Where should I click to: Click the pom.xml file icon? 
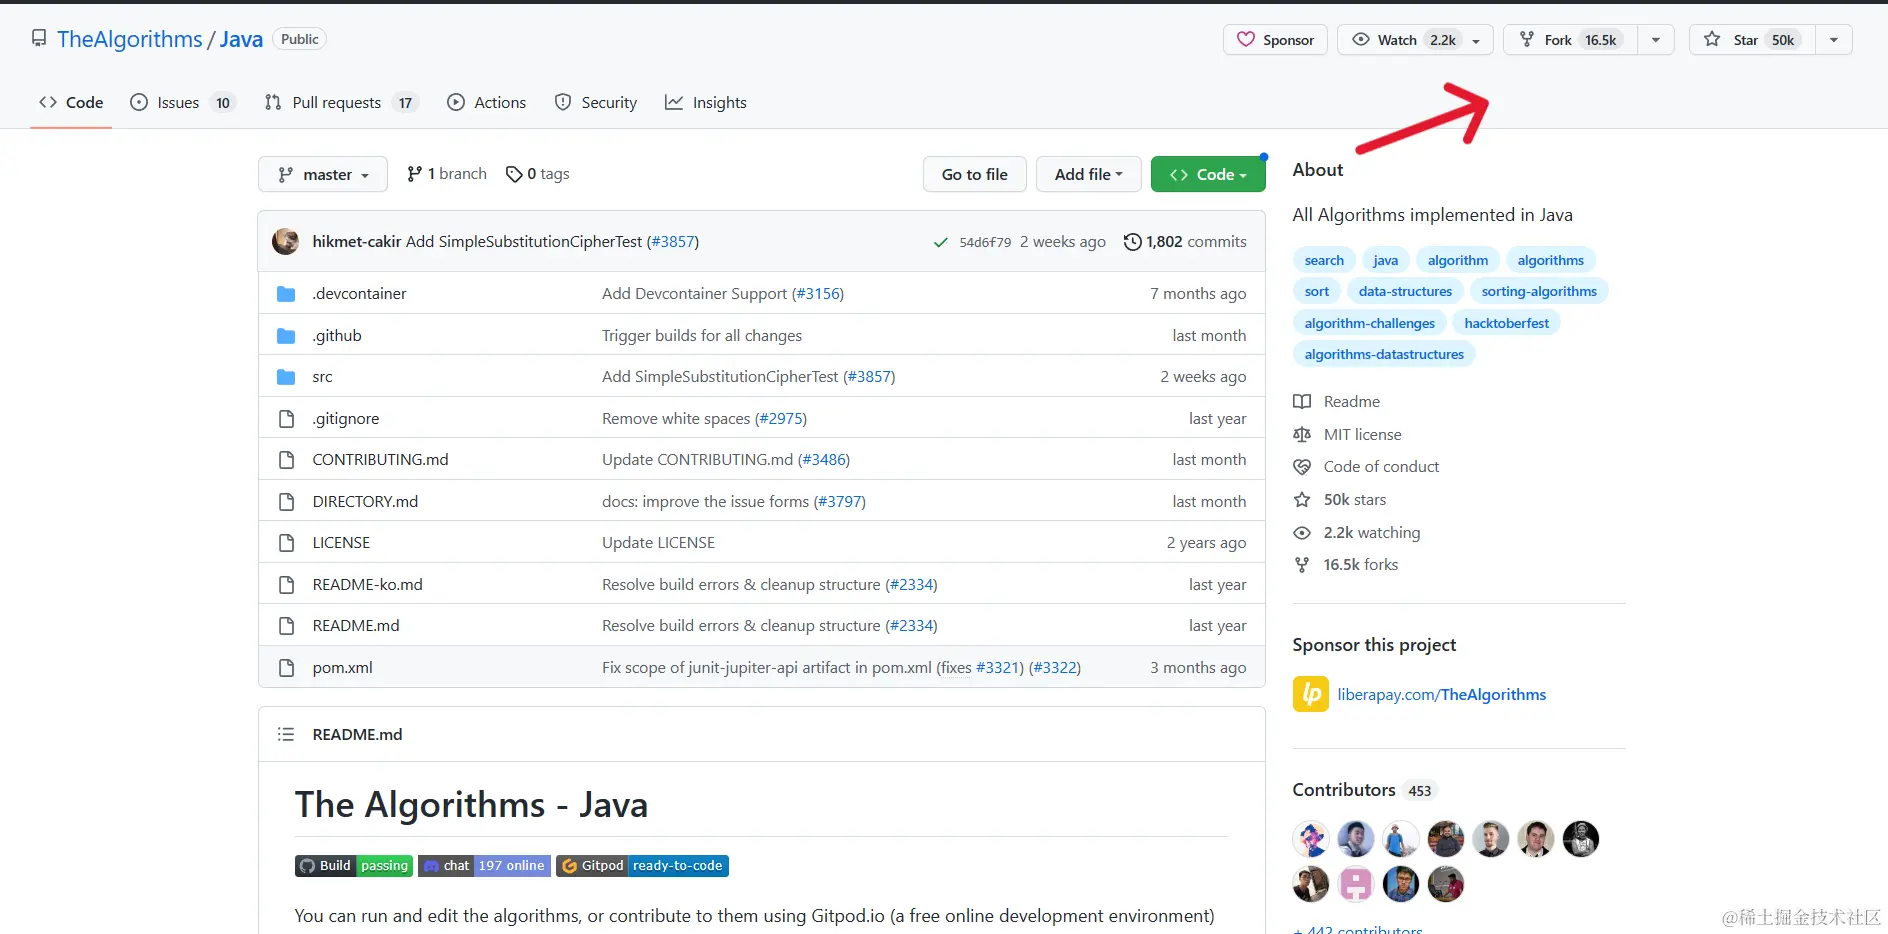tap(286, 668)
